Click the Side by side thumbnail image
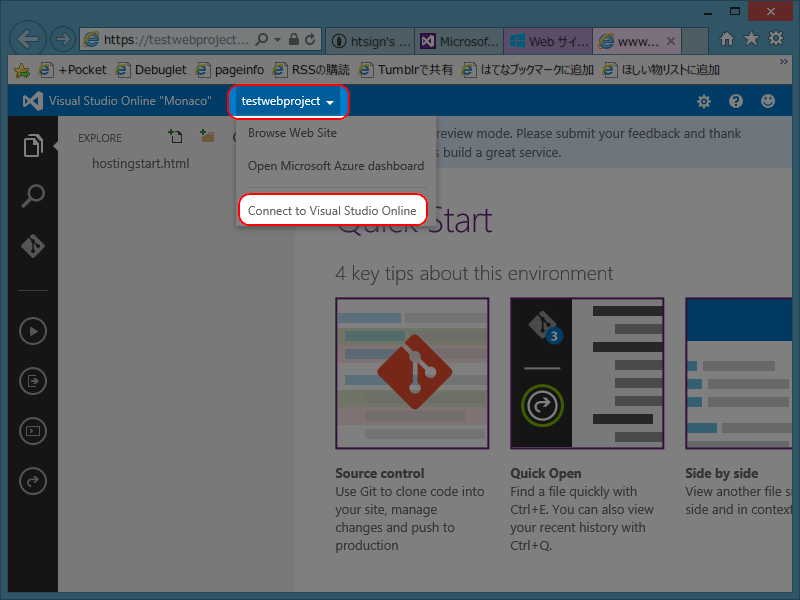 (739, 373)
